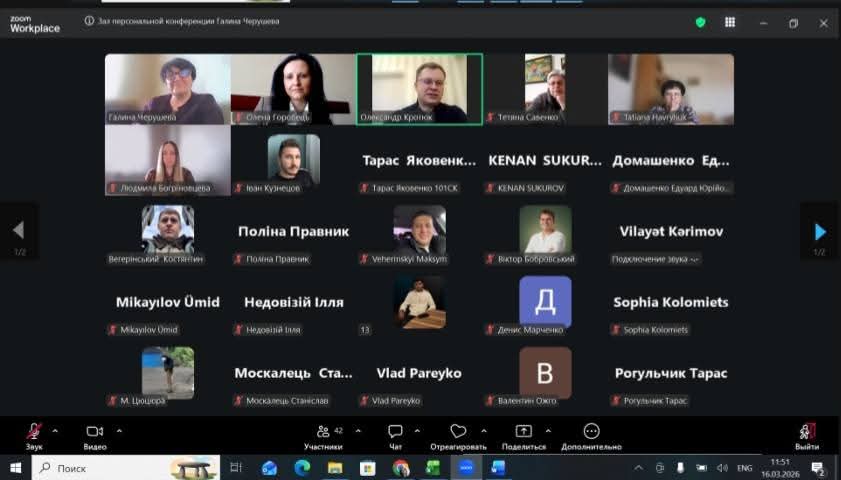Image resolution: width=841 pixels, height=480 pixels.
Task: Select Олександр Кропок's video thumbnail
Action: click(x=419, y=88)
